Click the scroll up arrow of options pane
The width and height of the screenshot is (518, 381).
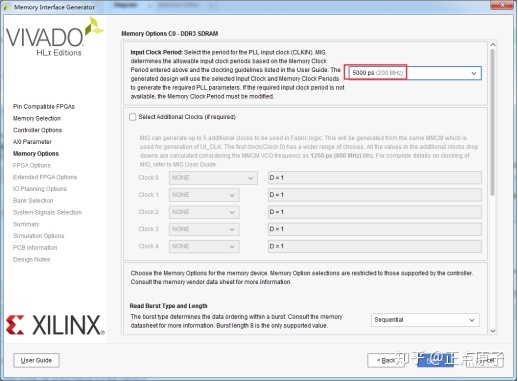[493, 45]
